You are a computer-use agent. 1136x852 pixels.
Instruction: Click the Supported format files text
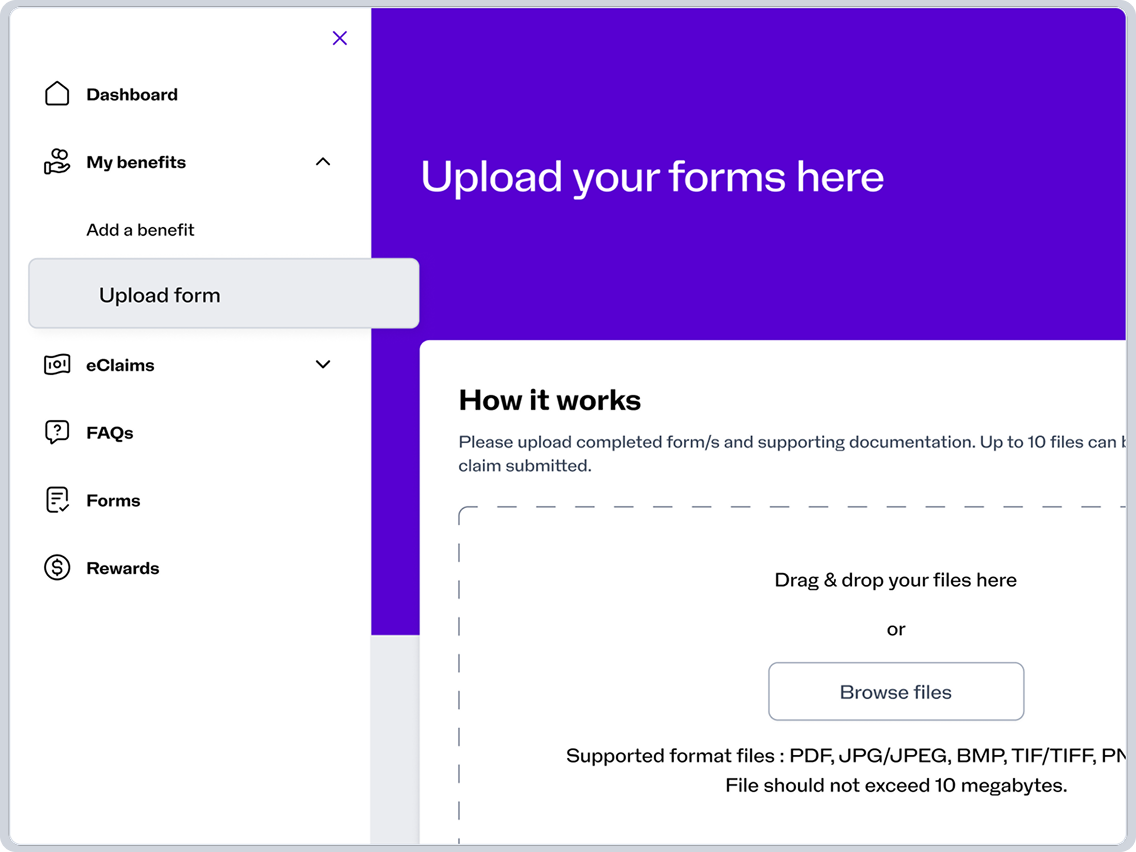(x=846, y=756)
